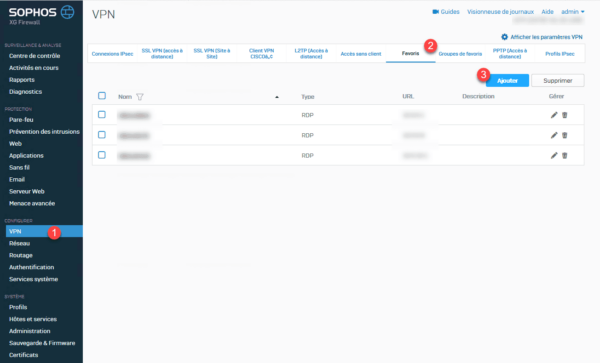Edit the second RDP bookmark with pencil icon

[554, 135]
